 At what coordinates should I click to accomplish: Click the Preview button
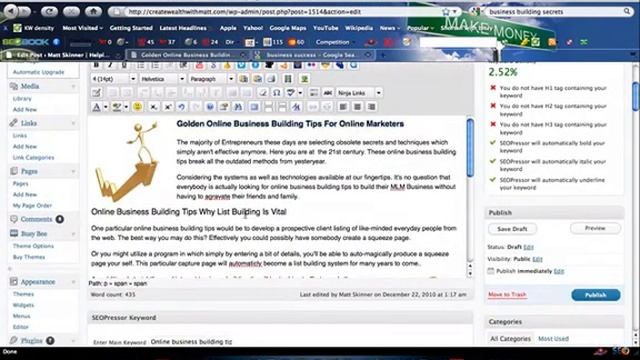pos(595,228)
